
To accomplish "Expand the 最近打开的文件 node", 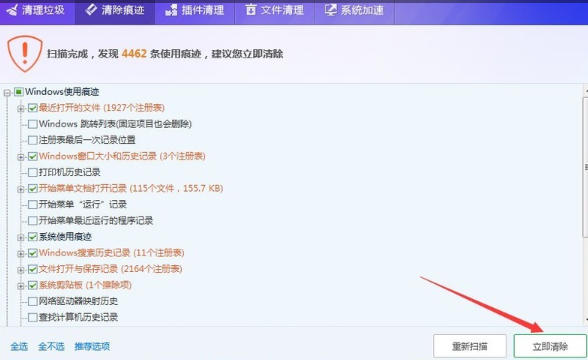I will 21,109.
